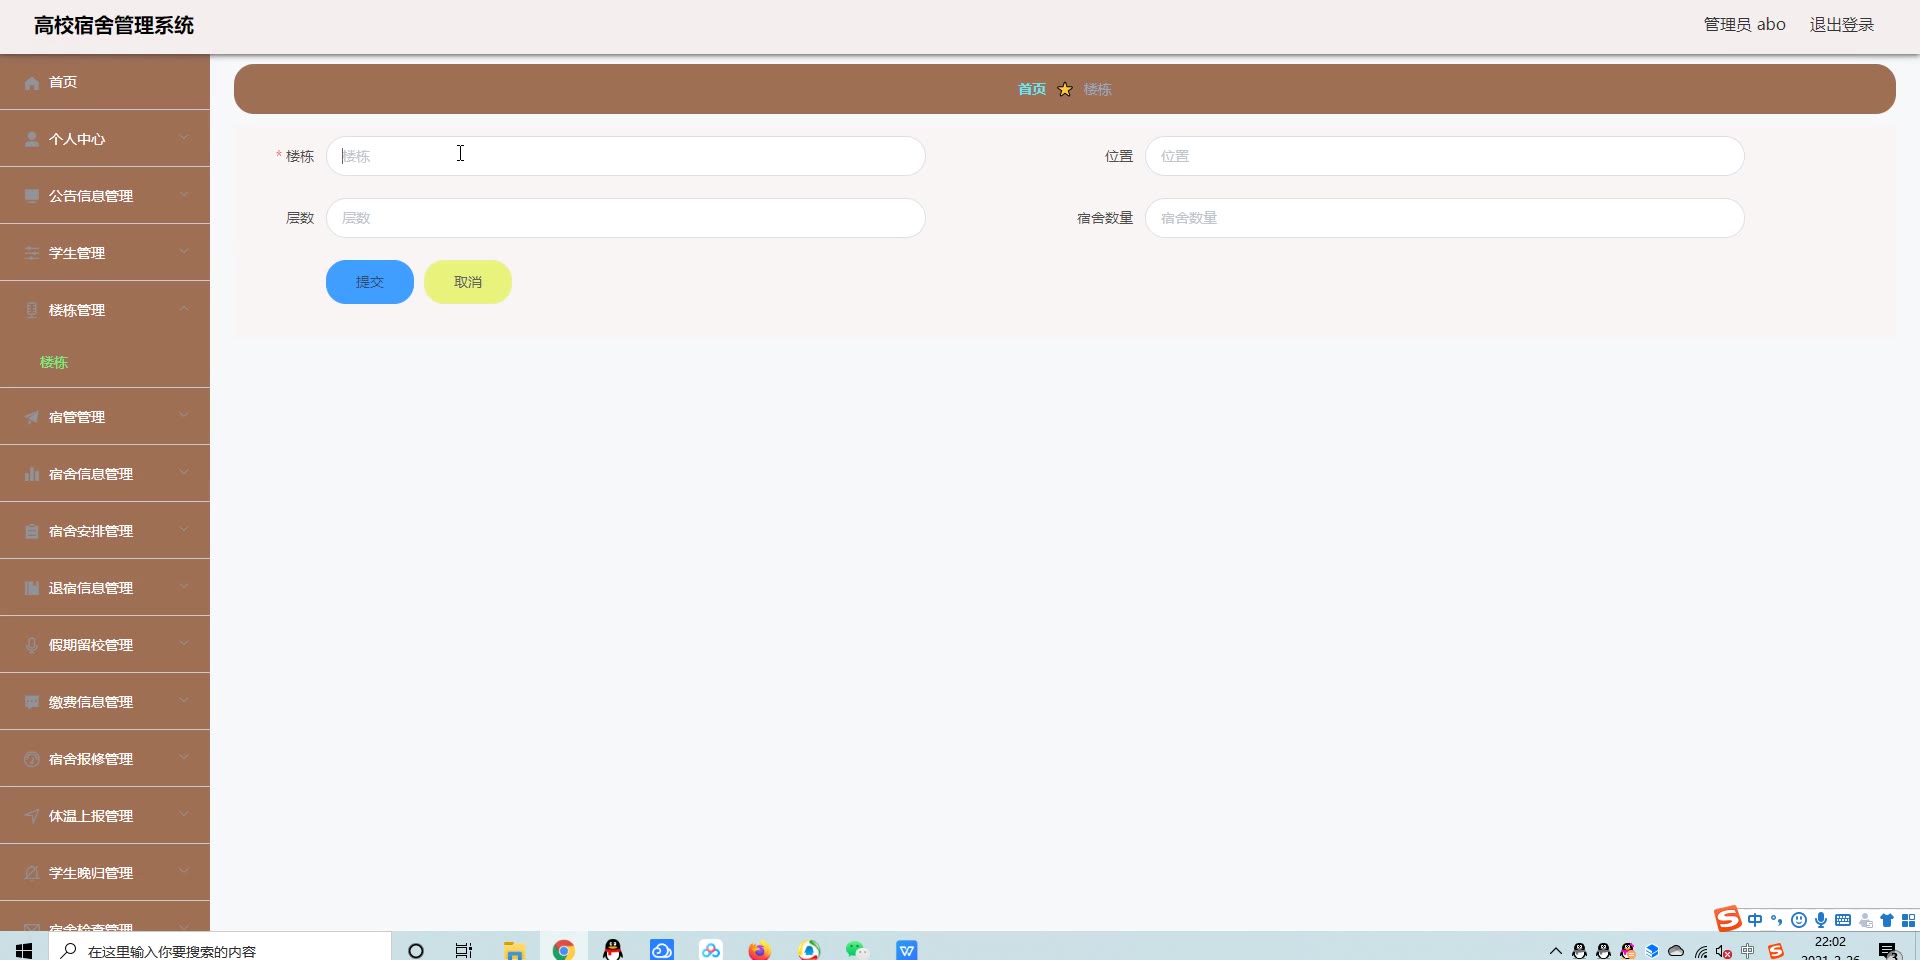Click the icon beside 退宿信息管理

(32, 589)
